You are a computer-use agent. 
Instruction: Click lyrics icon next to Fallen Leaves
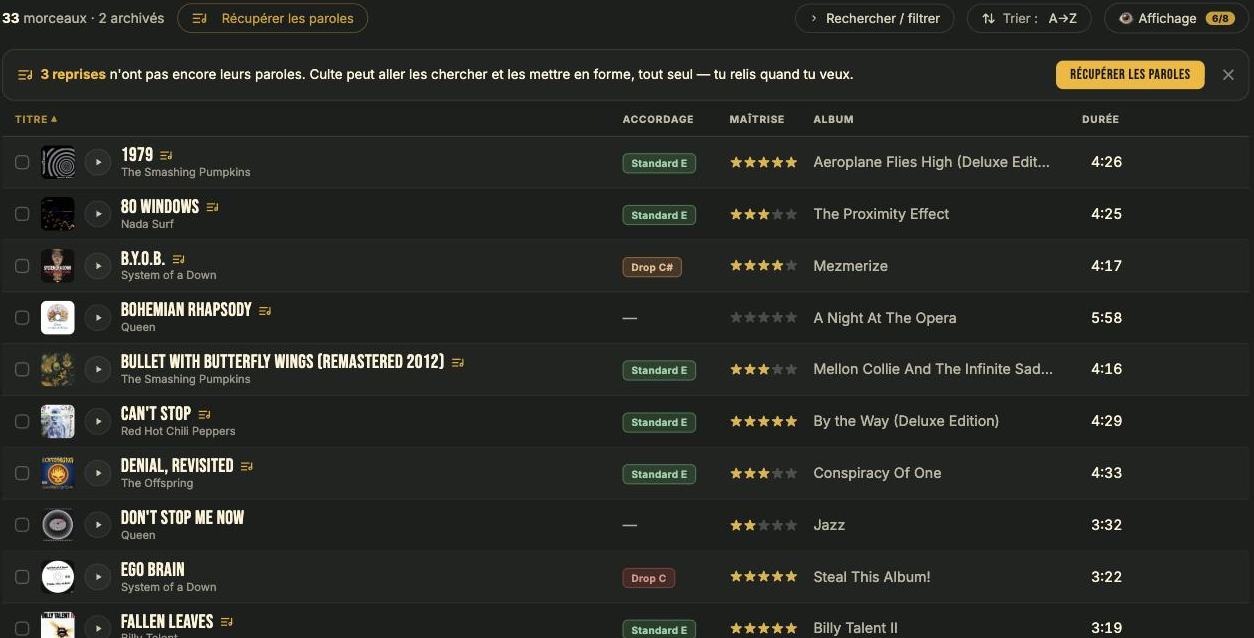pyautogui.click(x=227, y=622)
